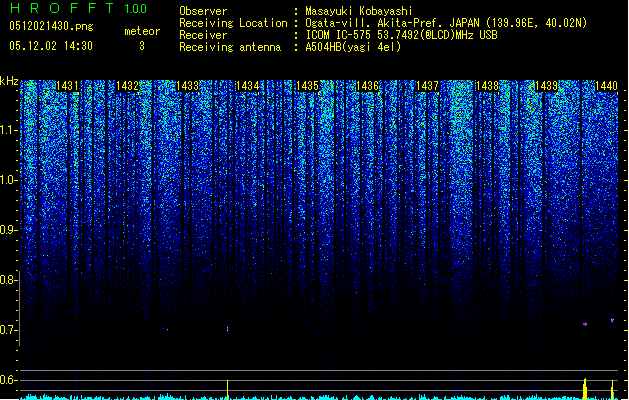Click the 1.1 frequency axis label
The height and width of the screenshot is (400, 629).
[x=8, y=130]
